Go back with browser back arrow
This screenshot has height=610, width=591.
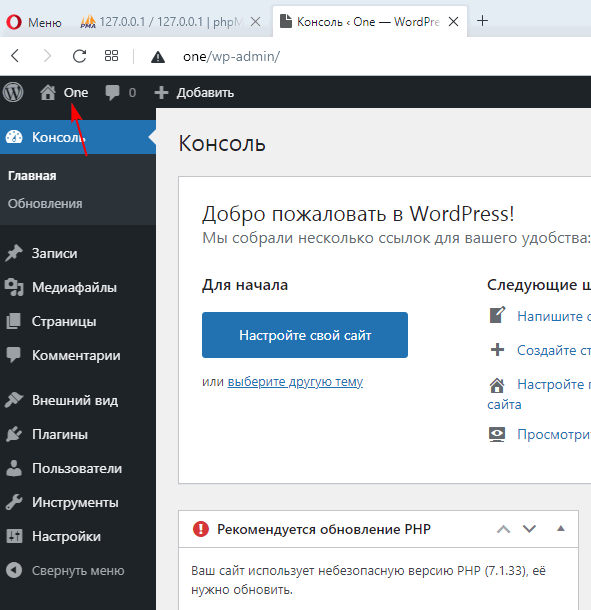click(x=15, y=56)
